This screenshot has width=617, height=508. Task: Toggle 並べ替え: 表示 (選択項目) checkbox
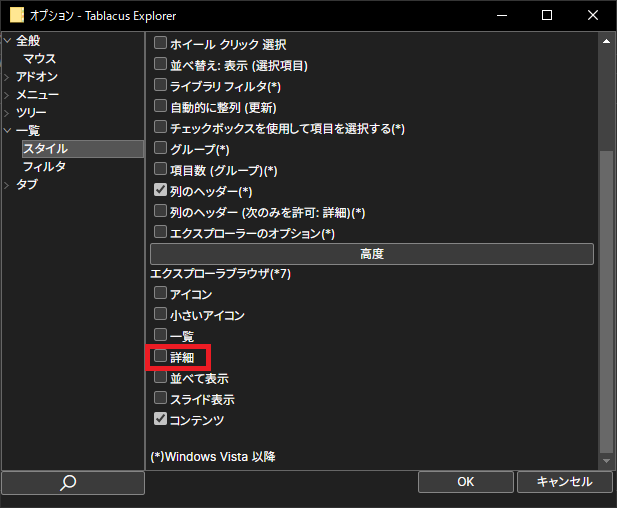tap(160, 64)
